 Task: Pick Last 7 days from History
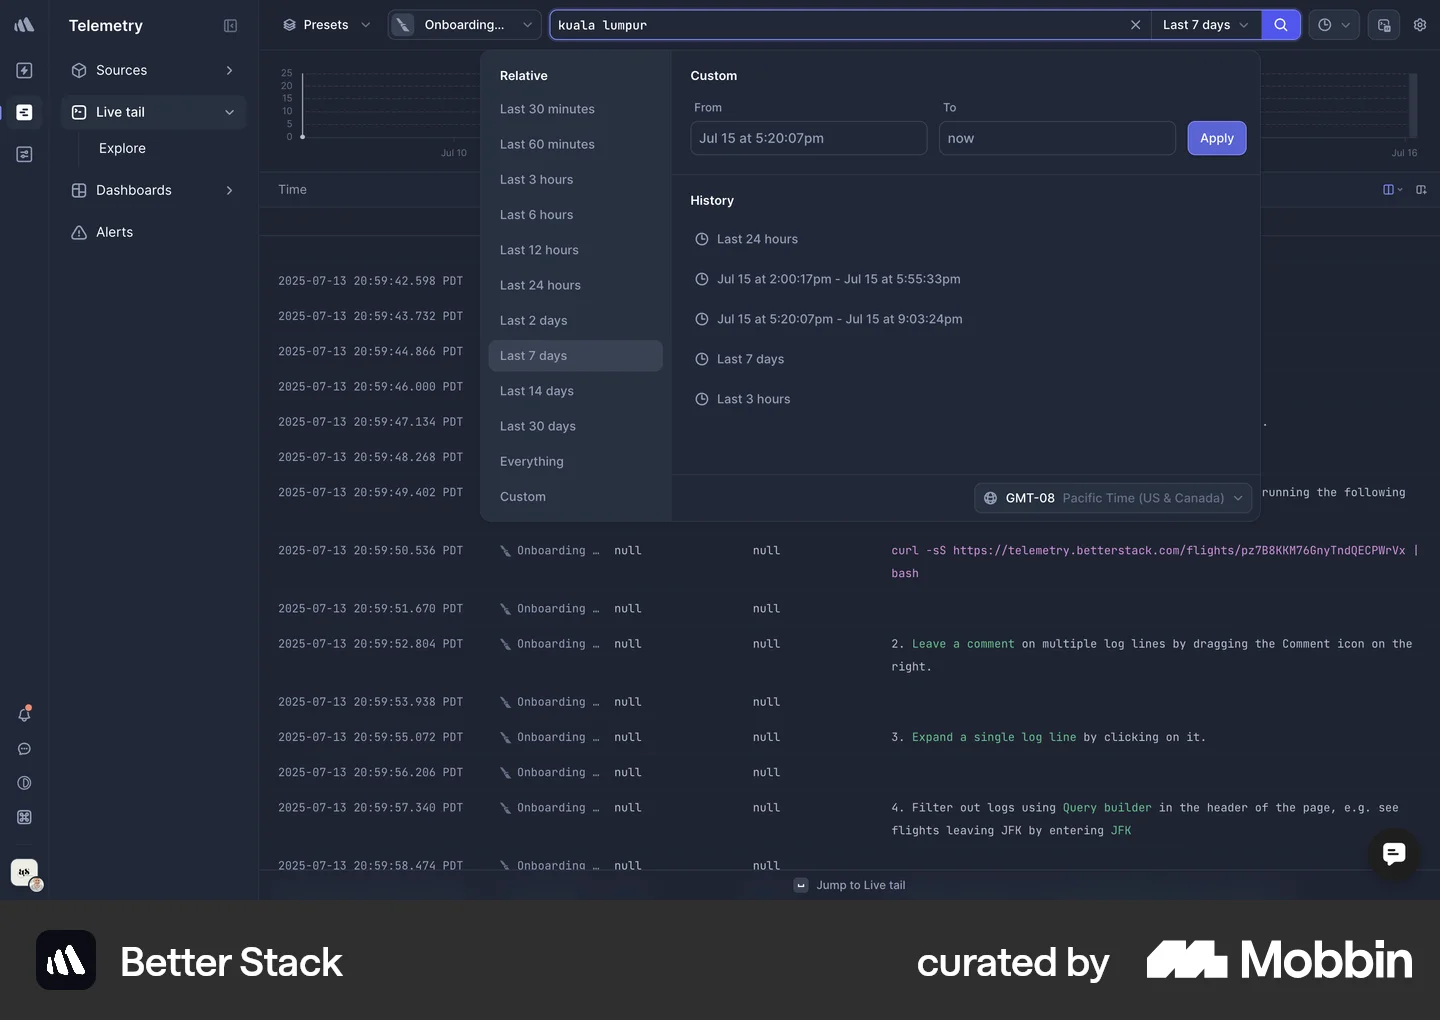(x=750, y=359)
